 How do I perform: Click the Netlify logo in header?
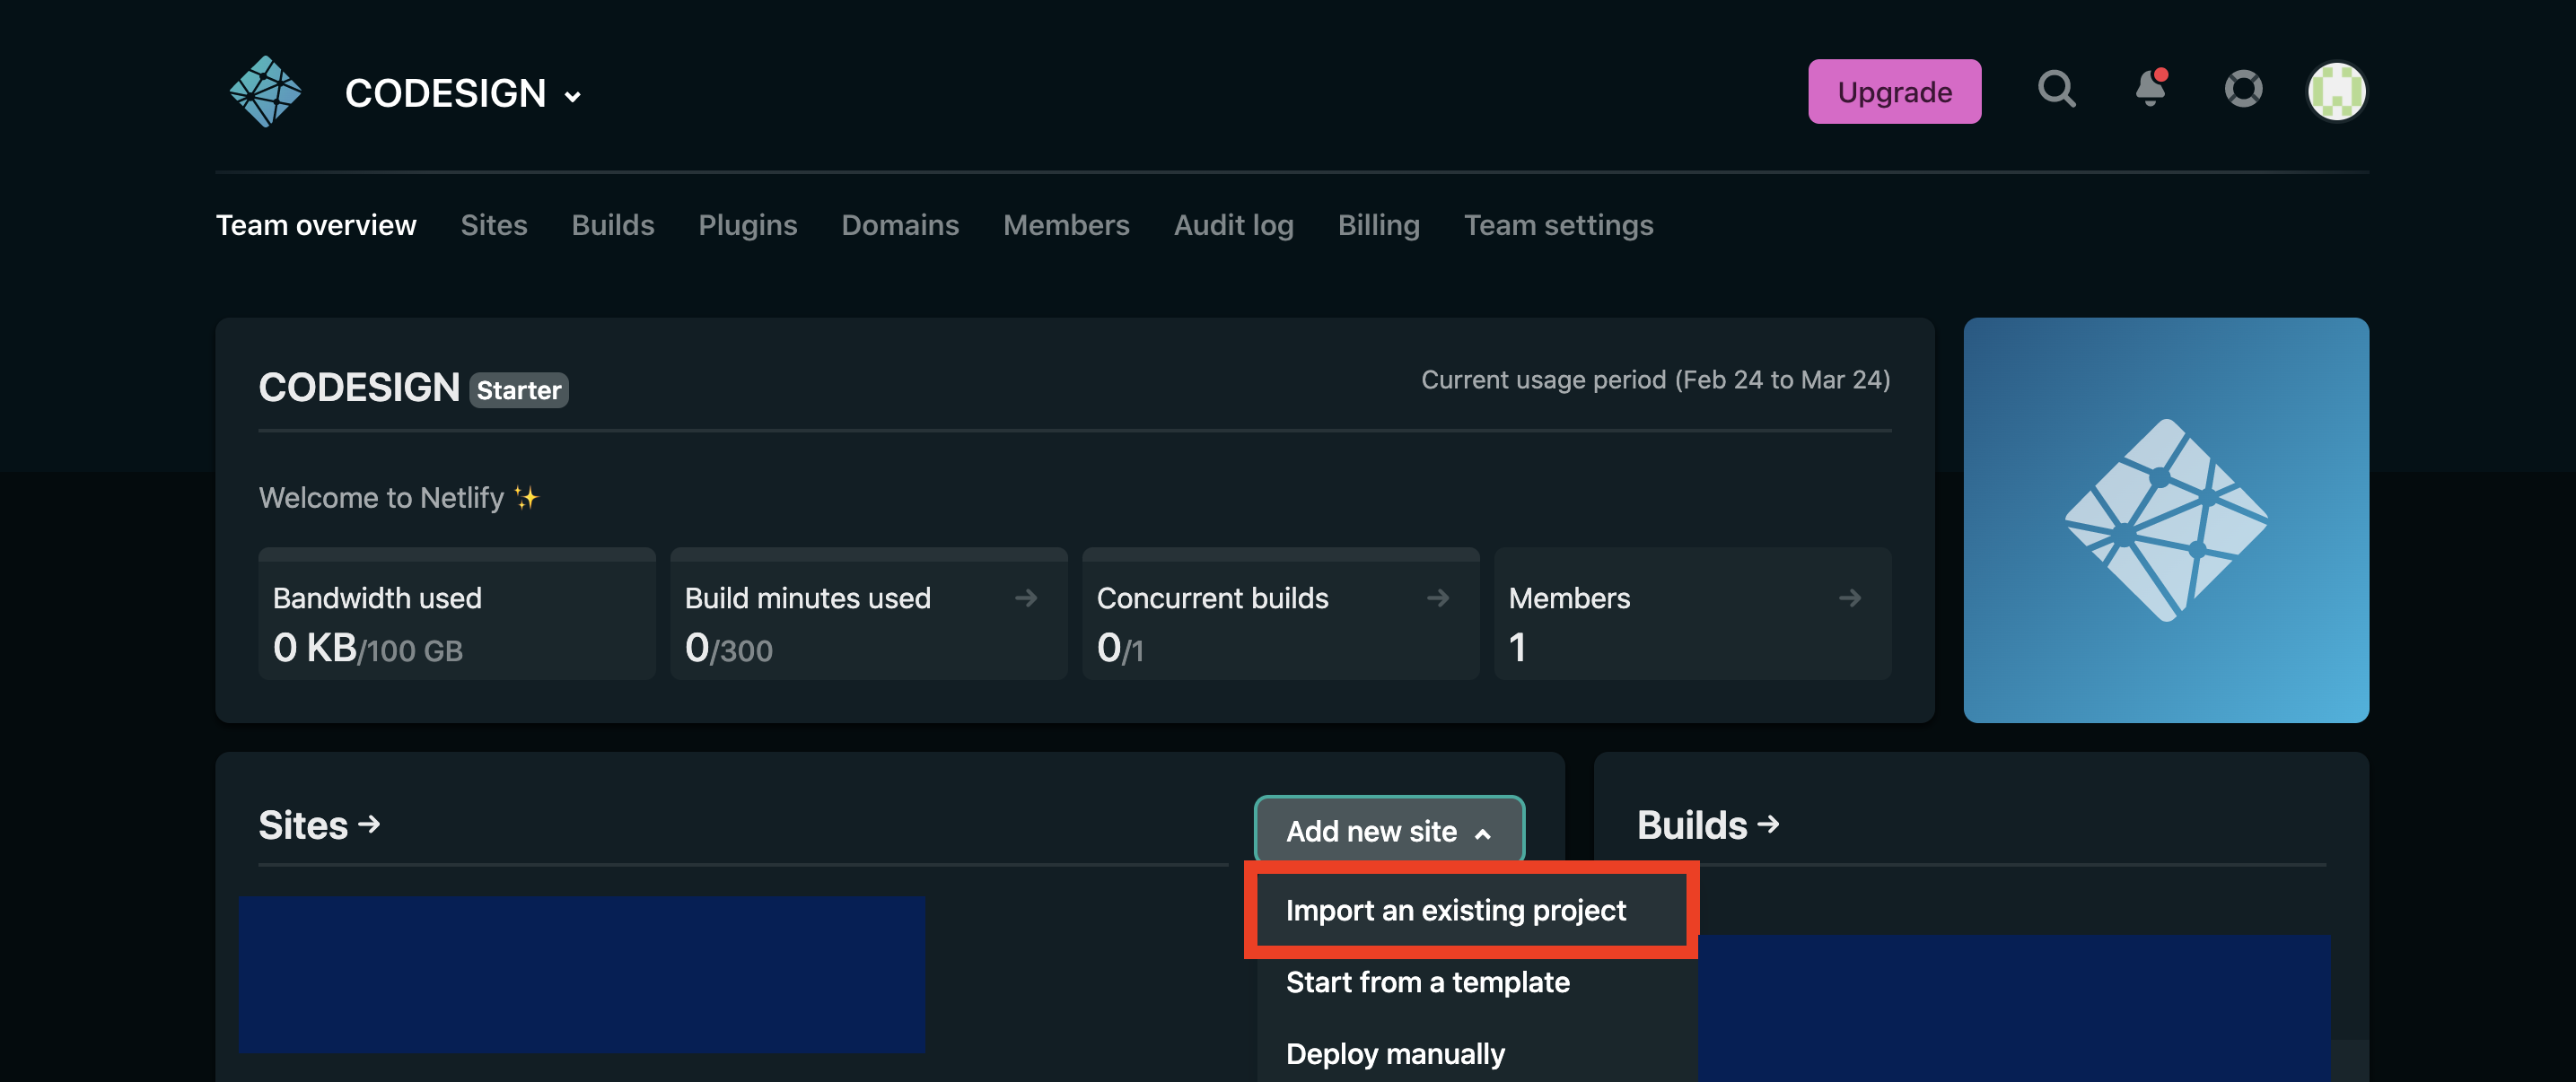click(265, 92)
